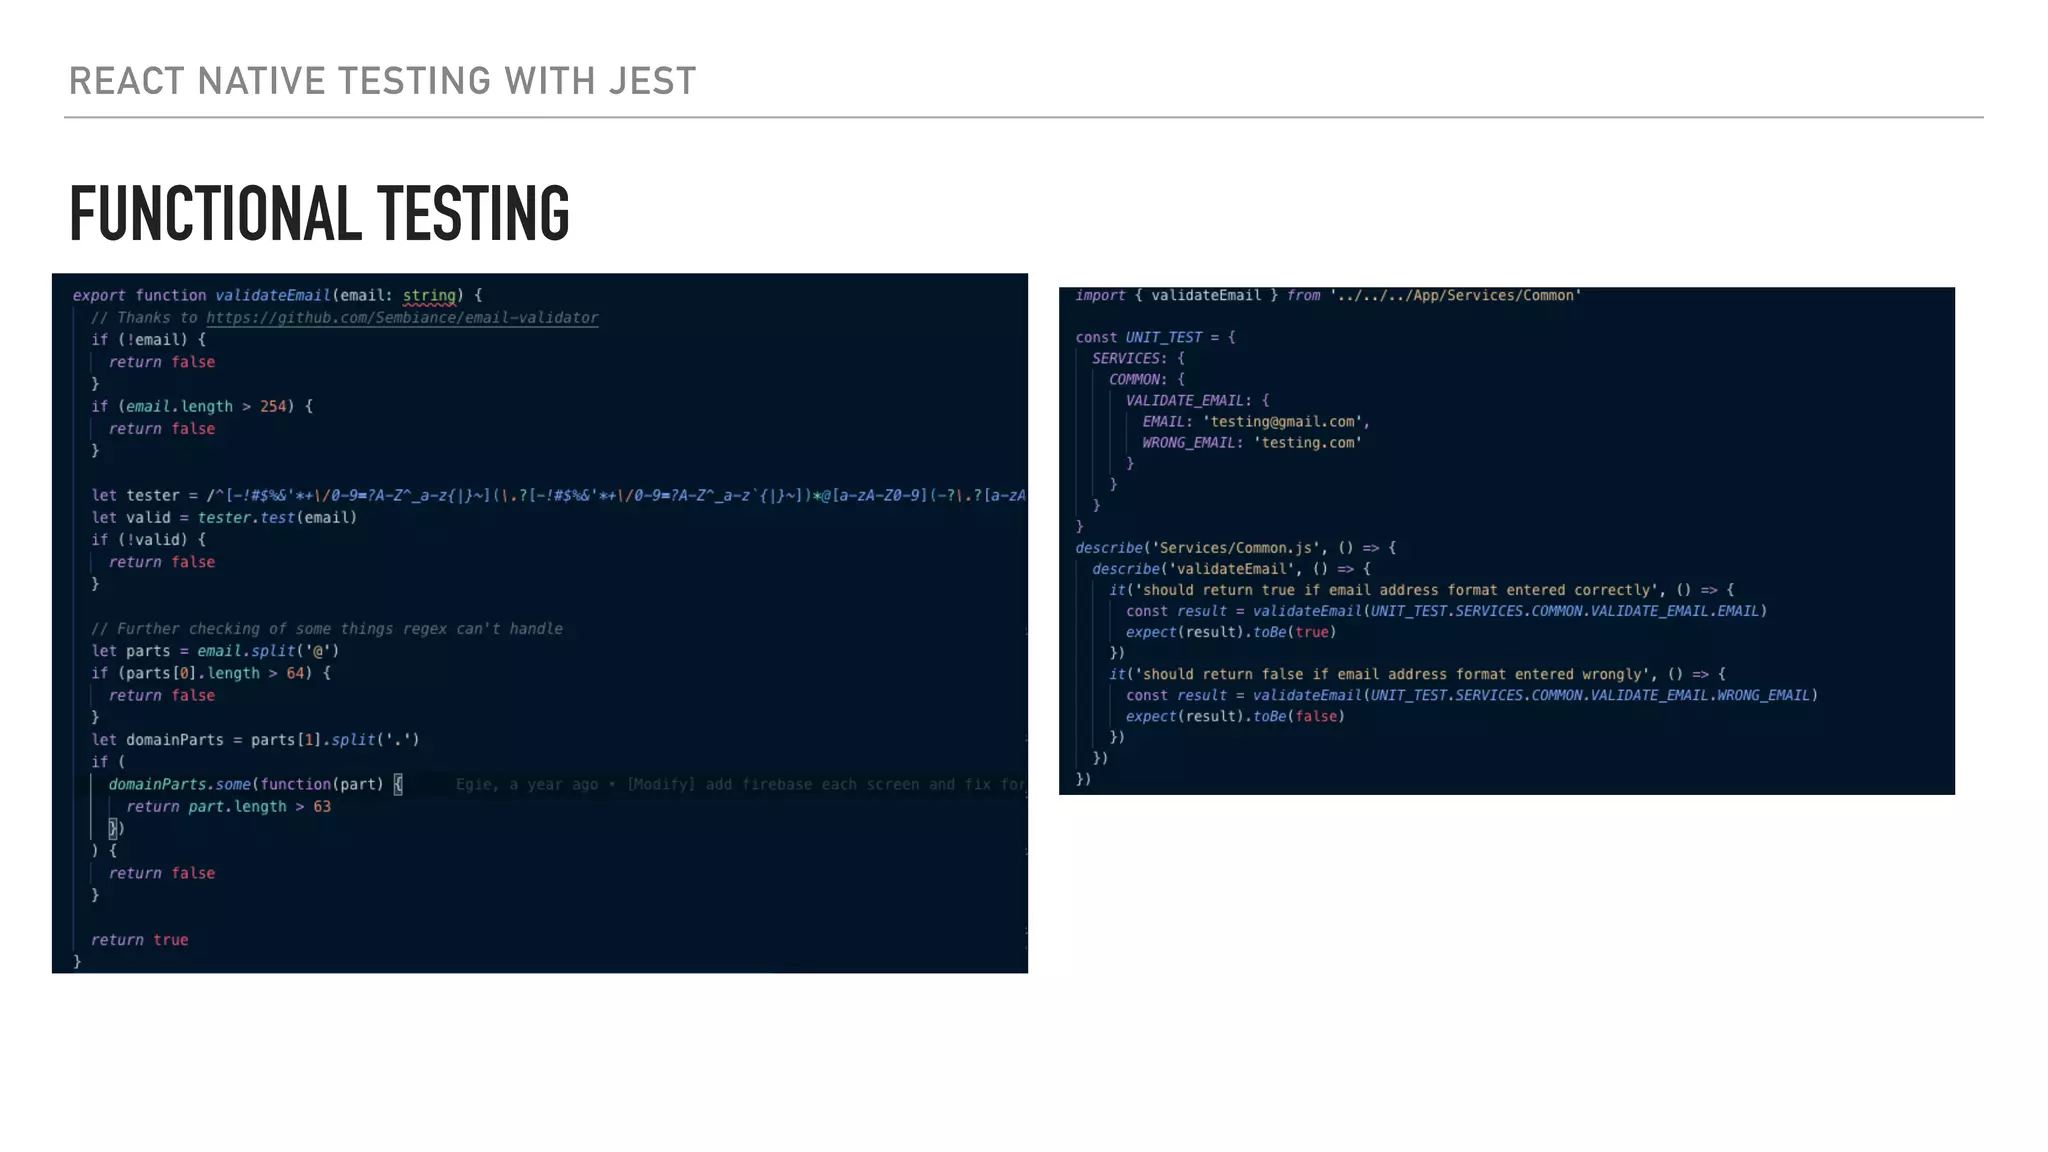
Task: Select the "describe('validateEmail'" line
Action: tap(1231, 569)
